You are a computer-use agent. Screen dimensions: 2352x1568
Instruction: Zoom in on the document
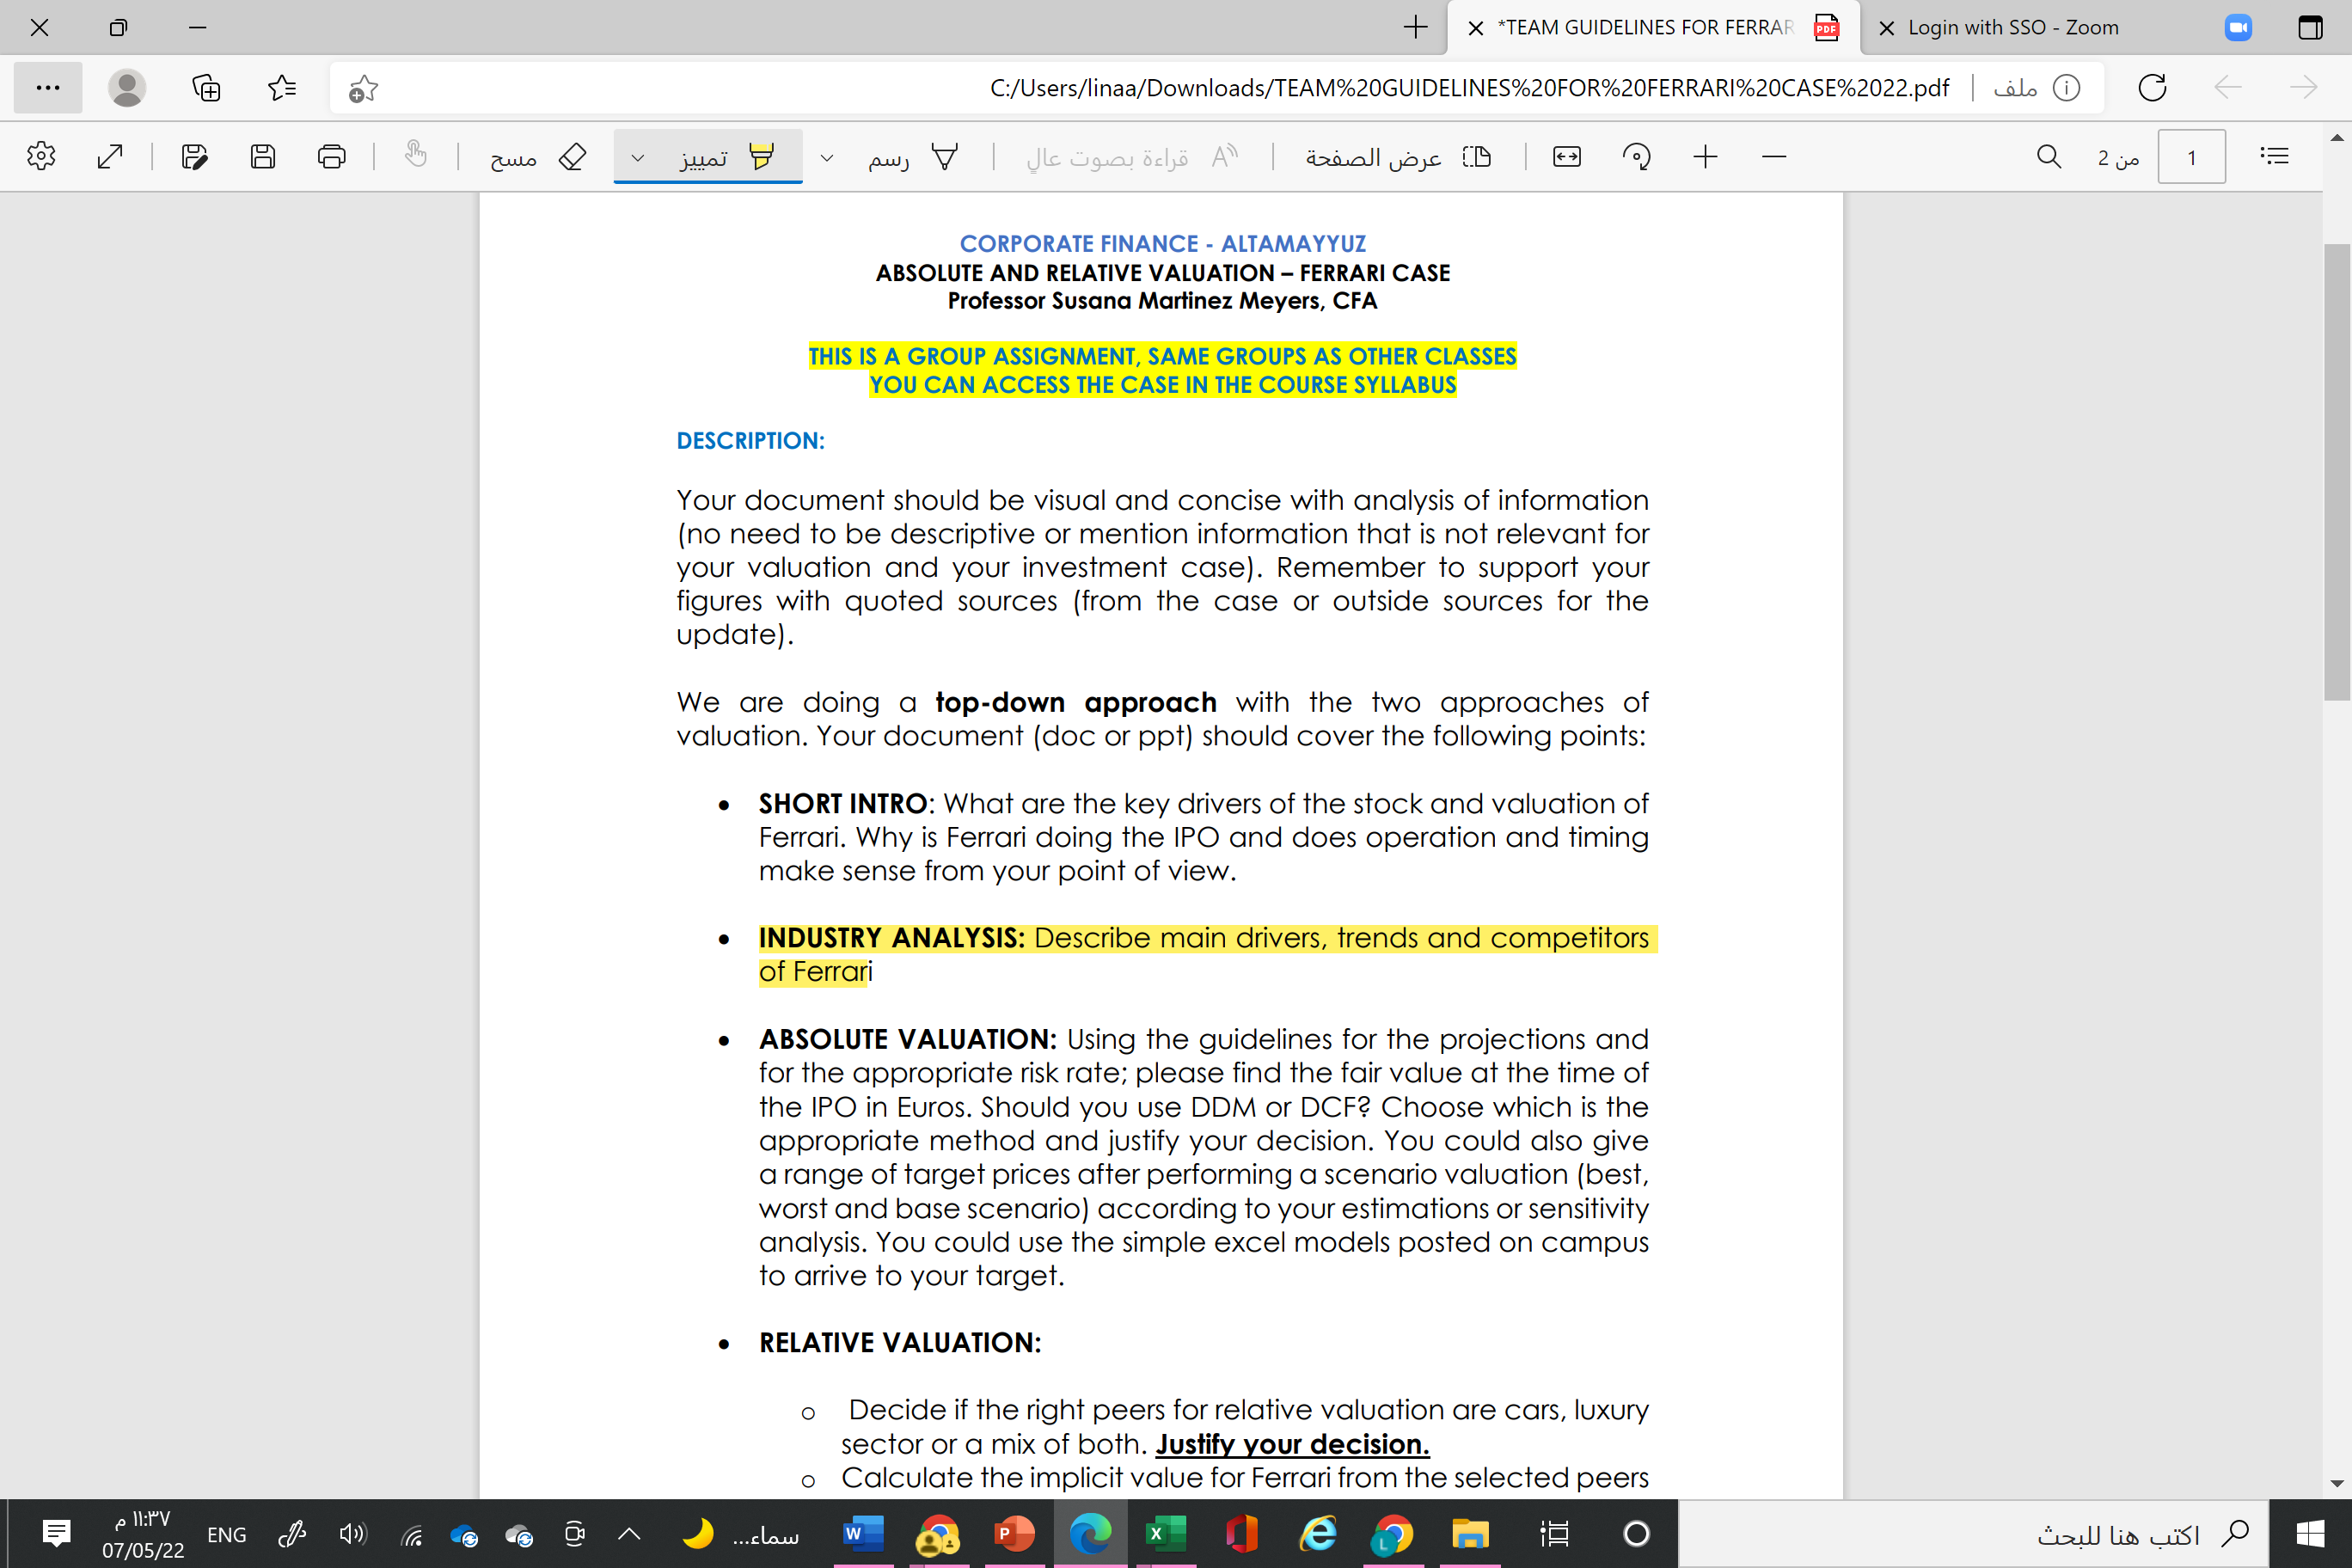(1705, 156)
